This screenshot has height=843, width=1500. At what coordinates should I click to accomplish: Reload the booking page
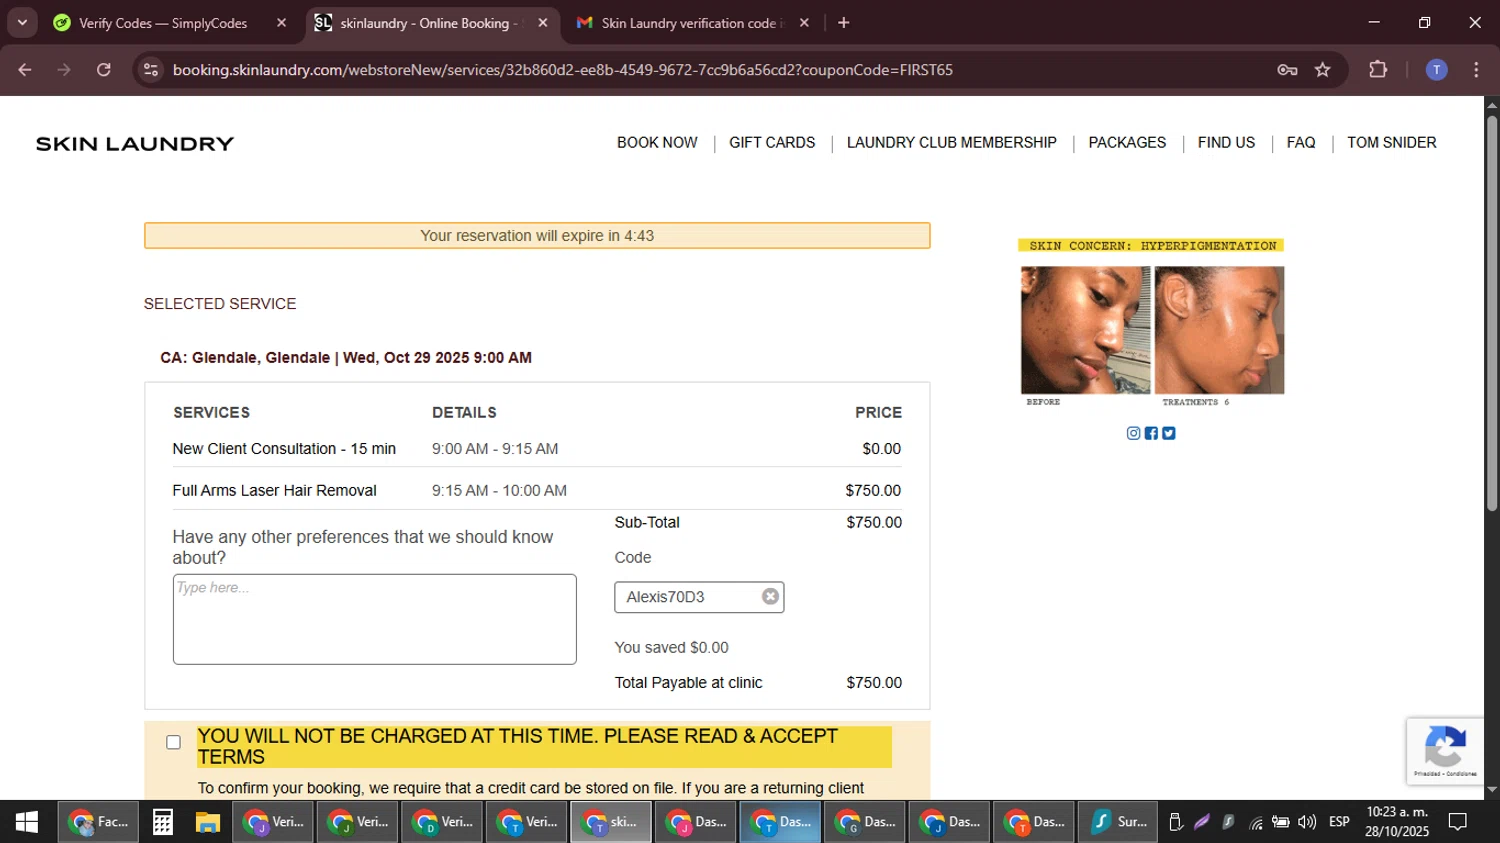104,70
